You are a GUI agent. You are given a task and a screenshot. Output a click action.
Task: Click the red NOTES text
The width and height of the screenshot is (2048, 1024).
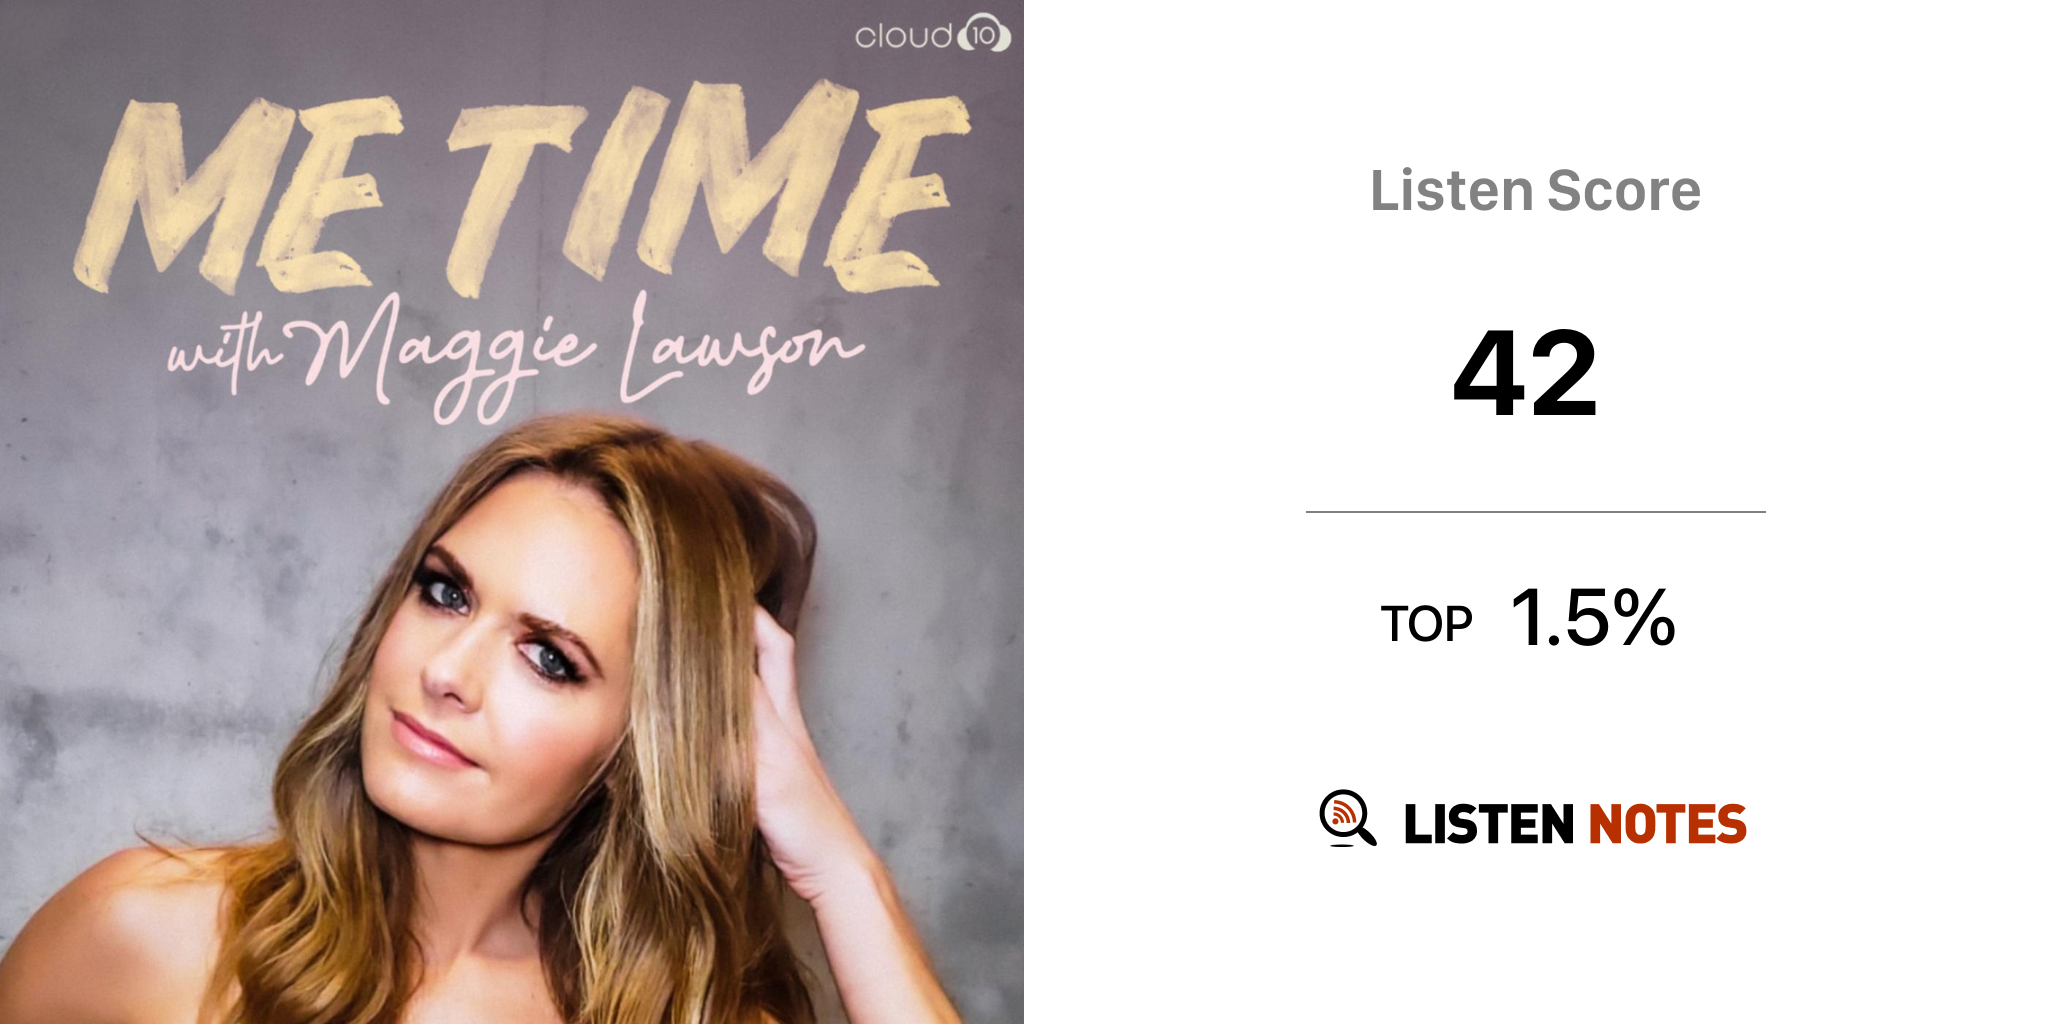[x=1667, y=824]
